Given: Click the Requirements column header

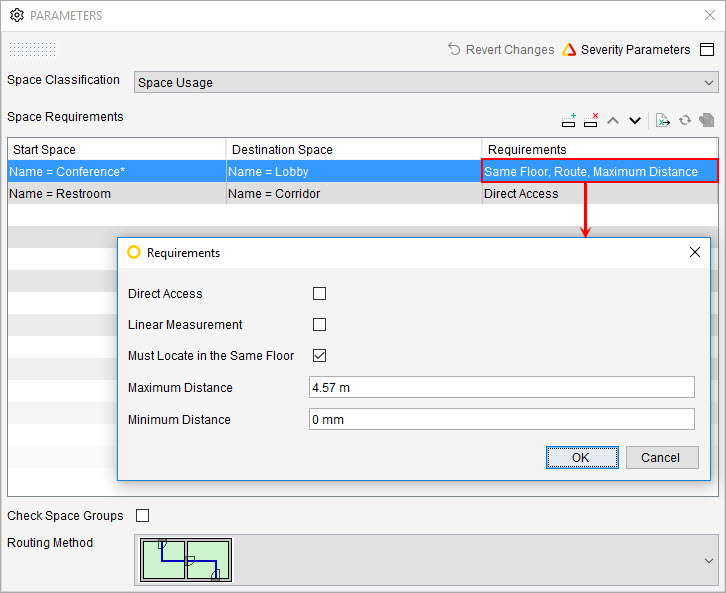Looking at the screenshot, I should click(600, 150).
